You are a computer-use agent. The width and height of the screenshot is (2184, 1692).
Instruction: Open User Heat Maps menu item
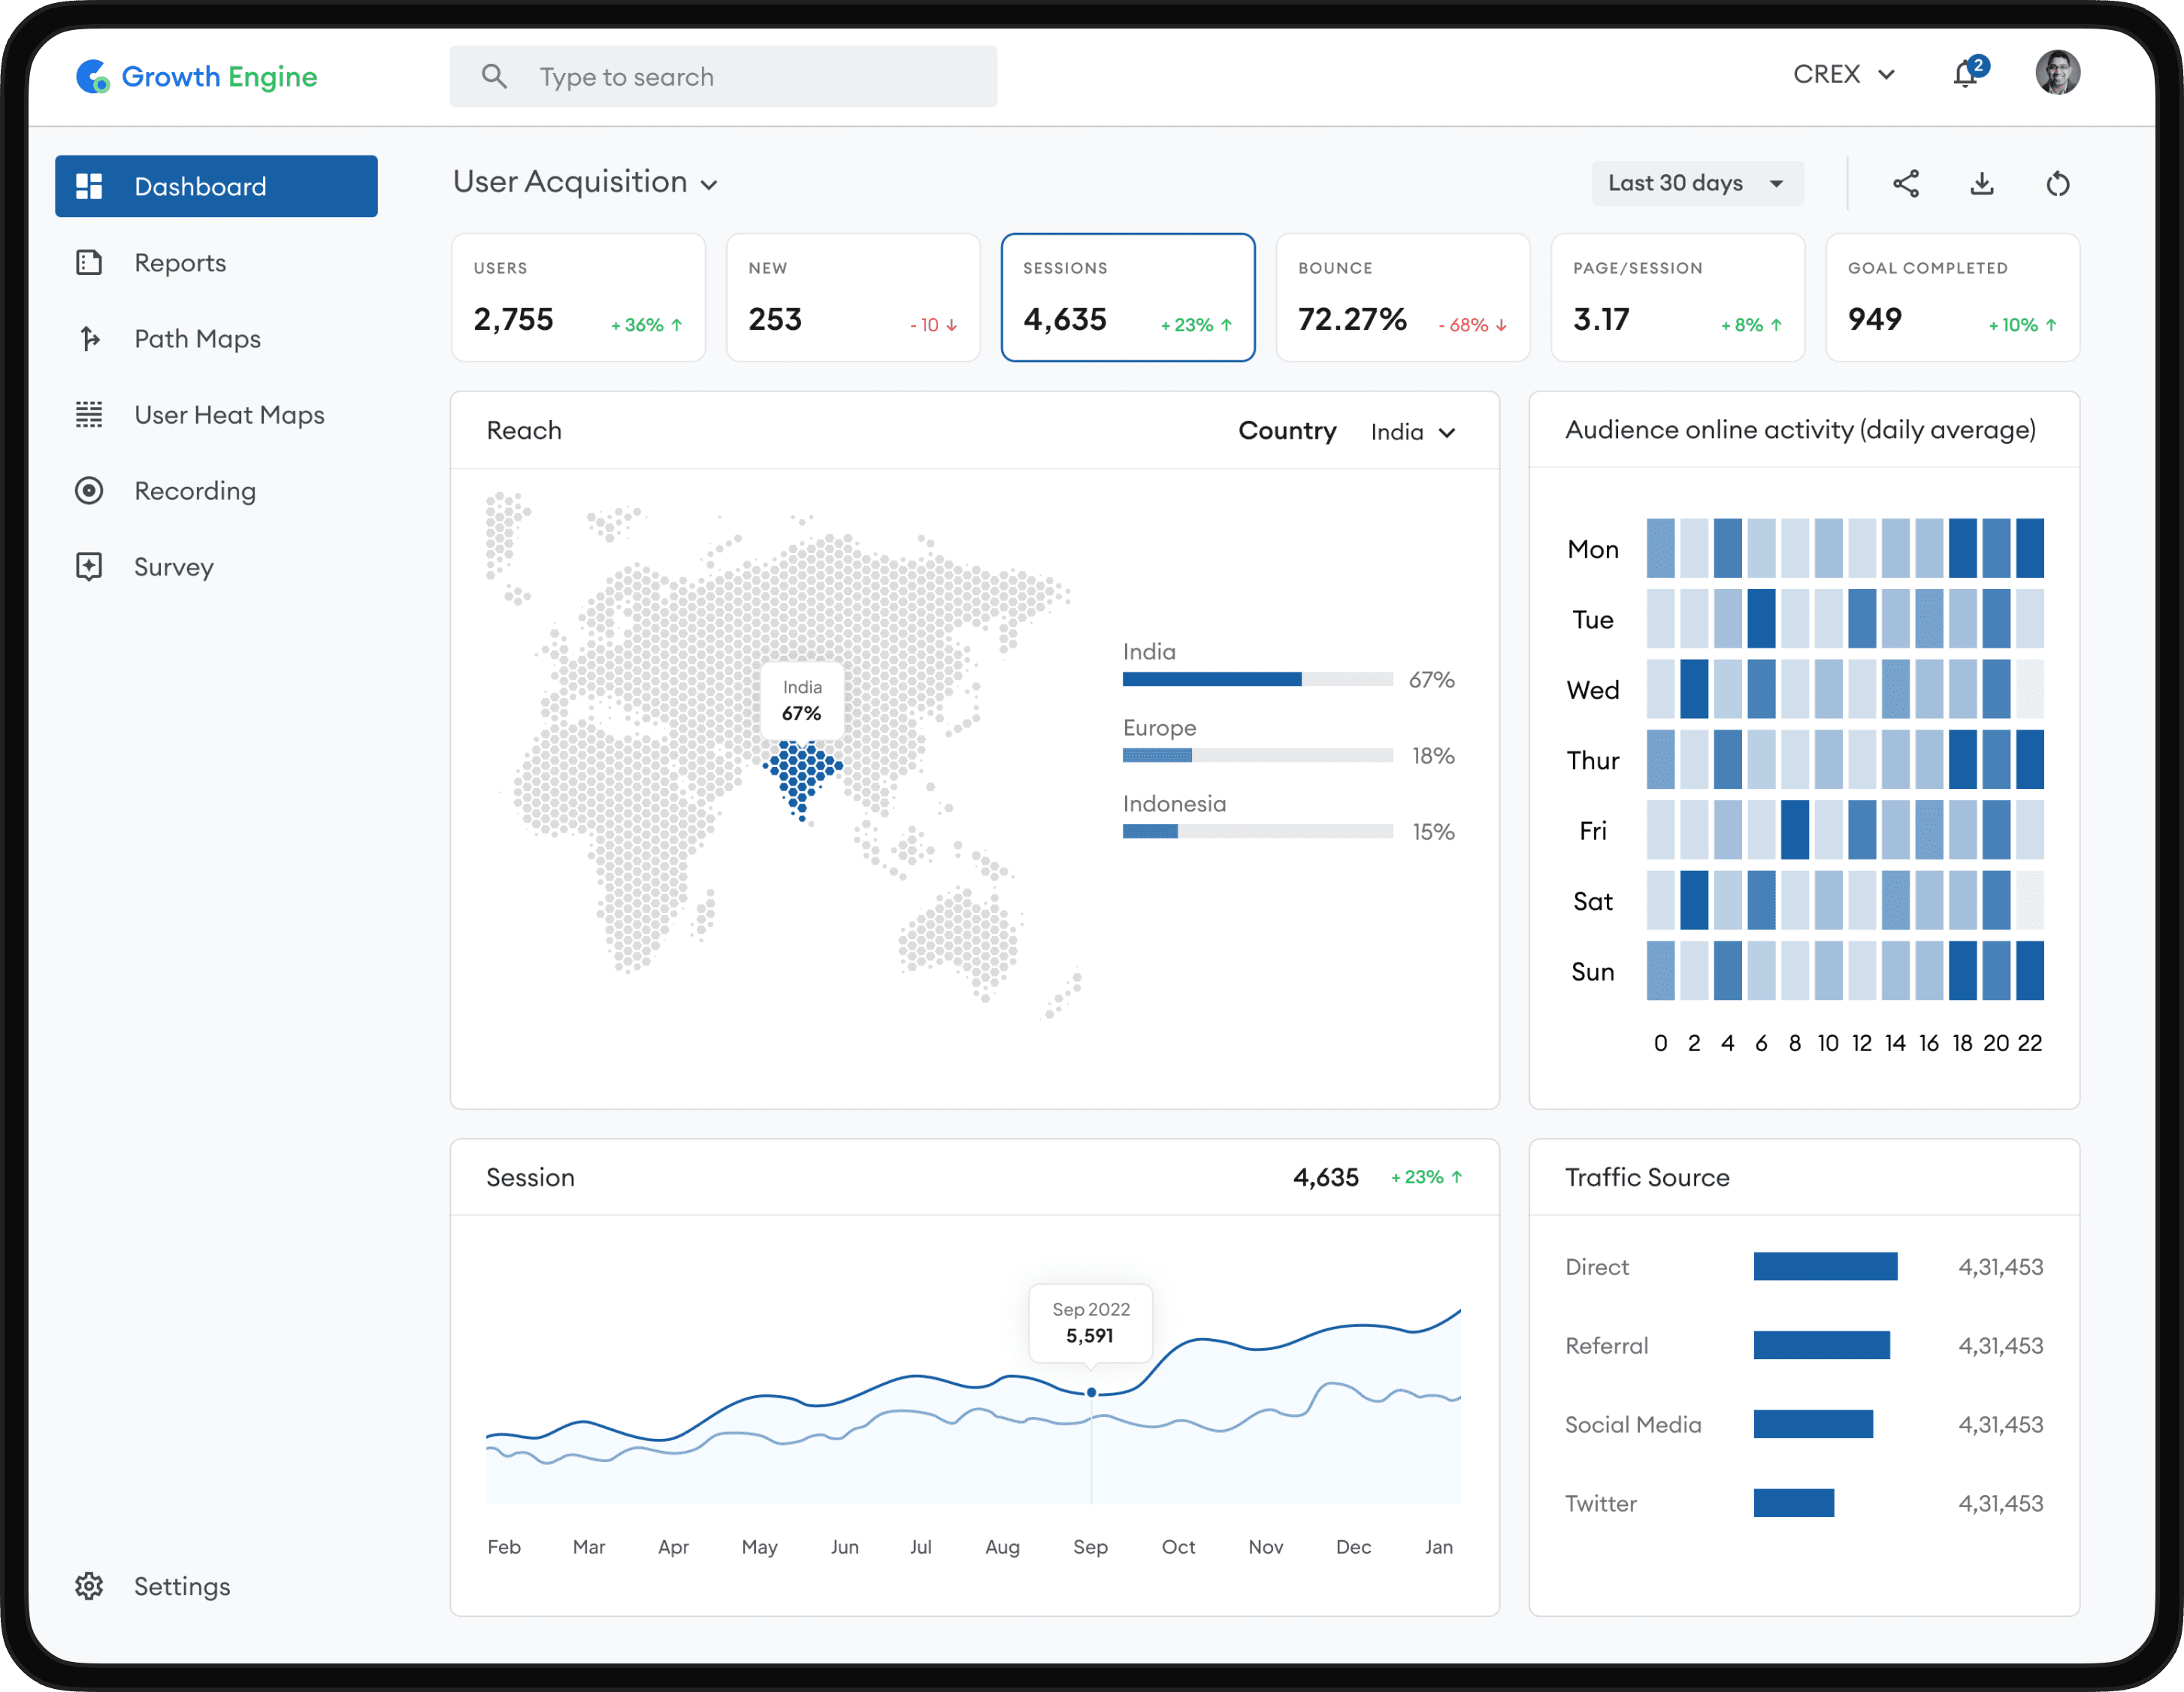click(x=229, y=415)
